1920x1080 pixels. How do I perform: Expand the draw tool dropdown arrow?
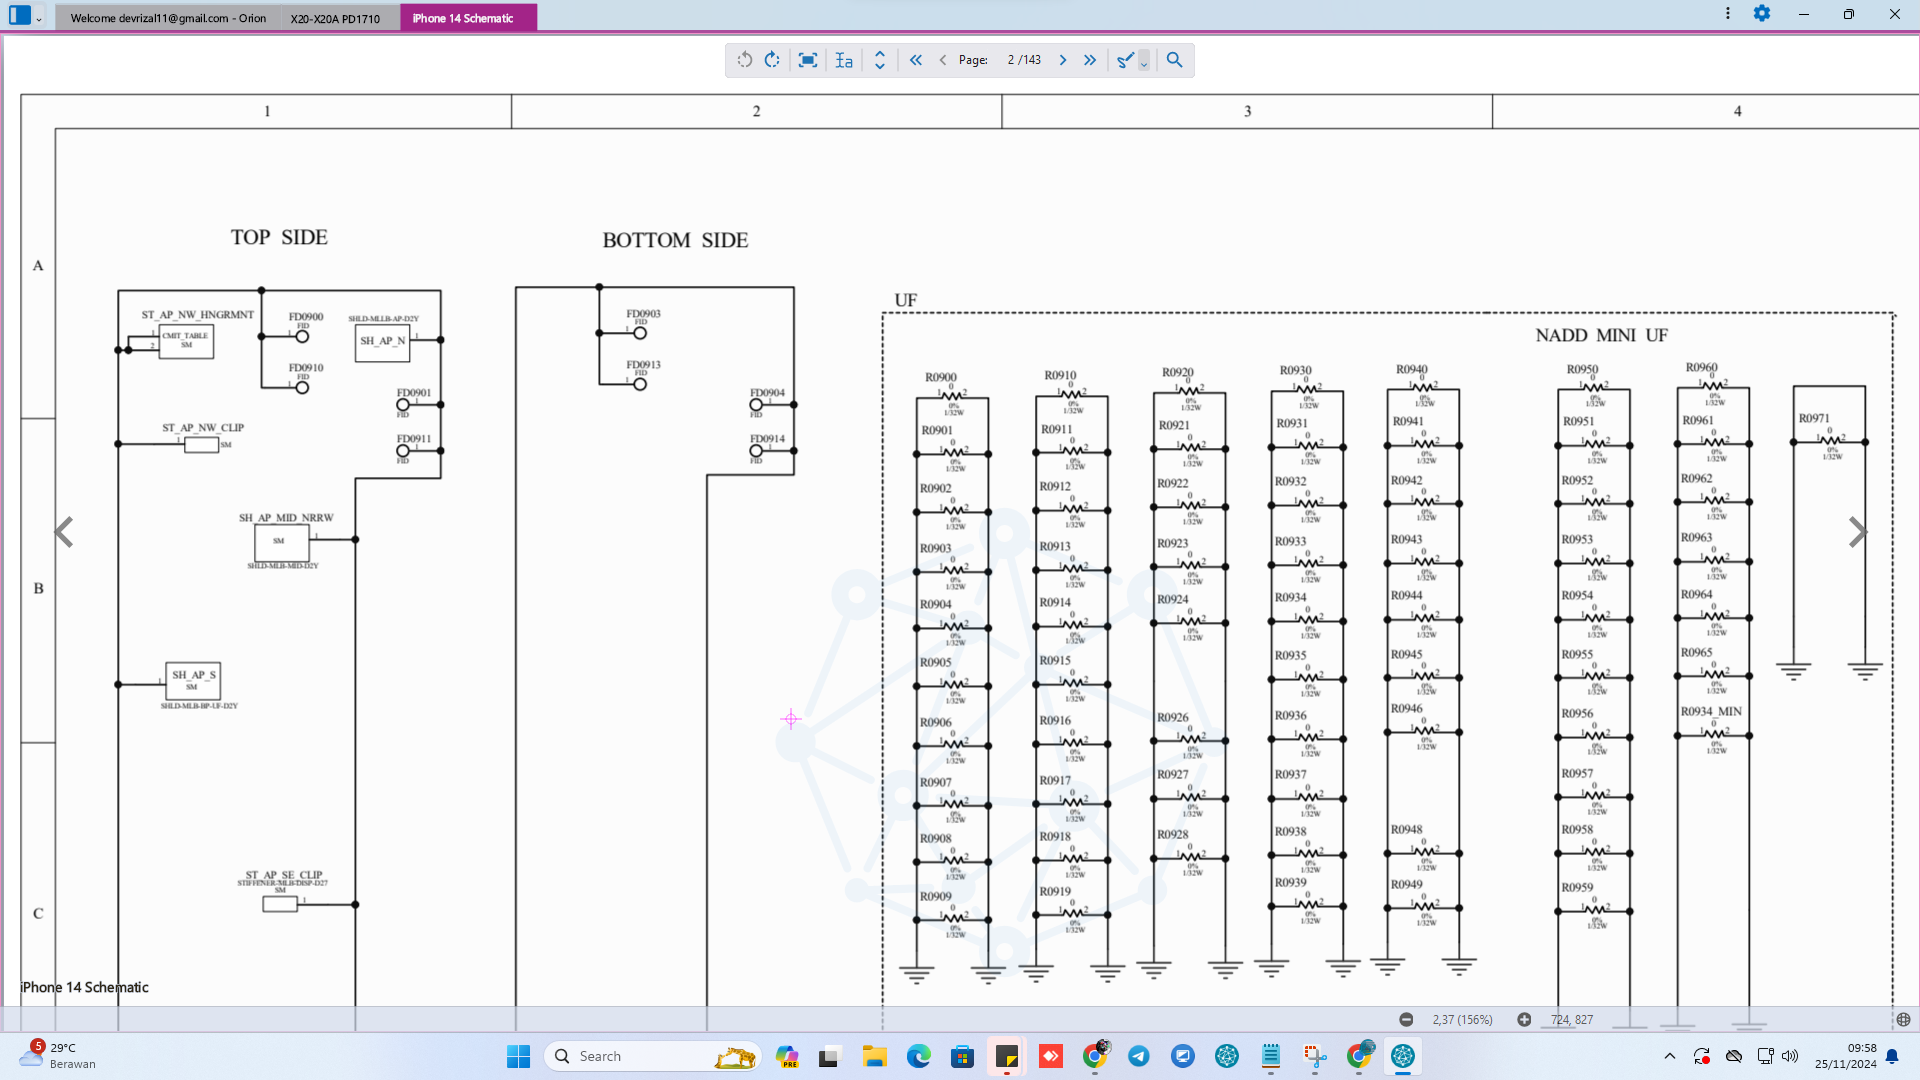1144,62
